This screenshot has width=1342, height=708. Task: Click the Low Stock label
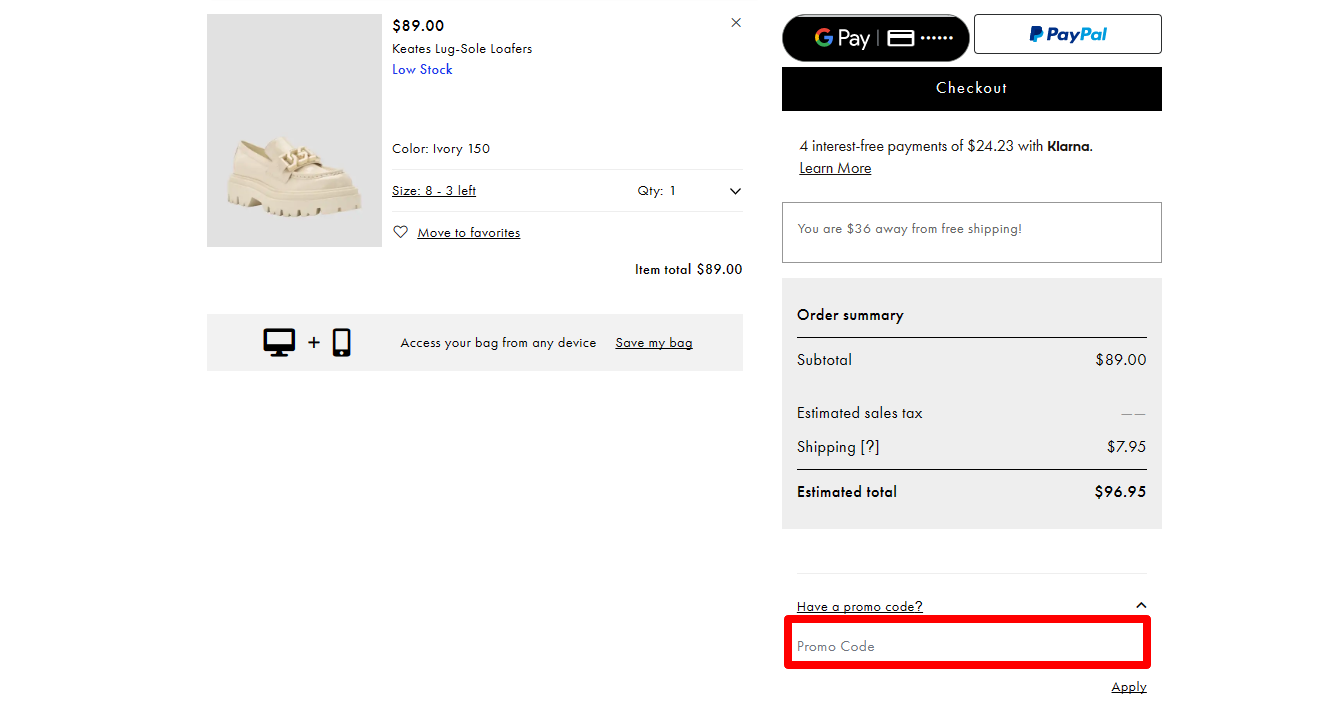coord(422,69)
